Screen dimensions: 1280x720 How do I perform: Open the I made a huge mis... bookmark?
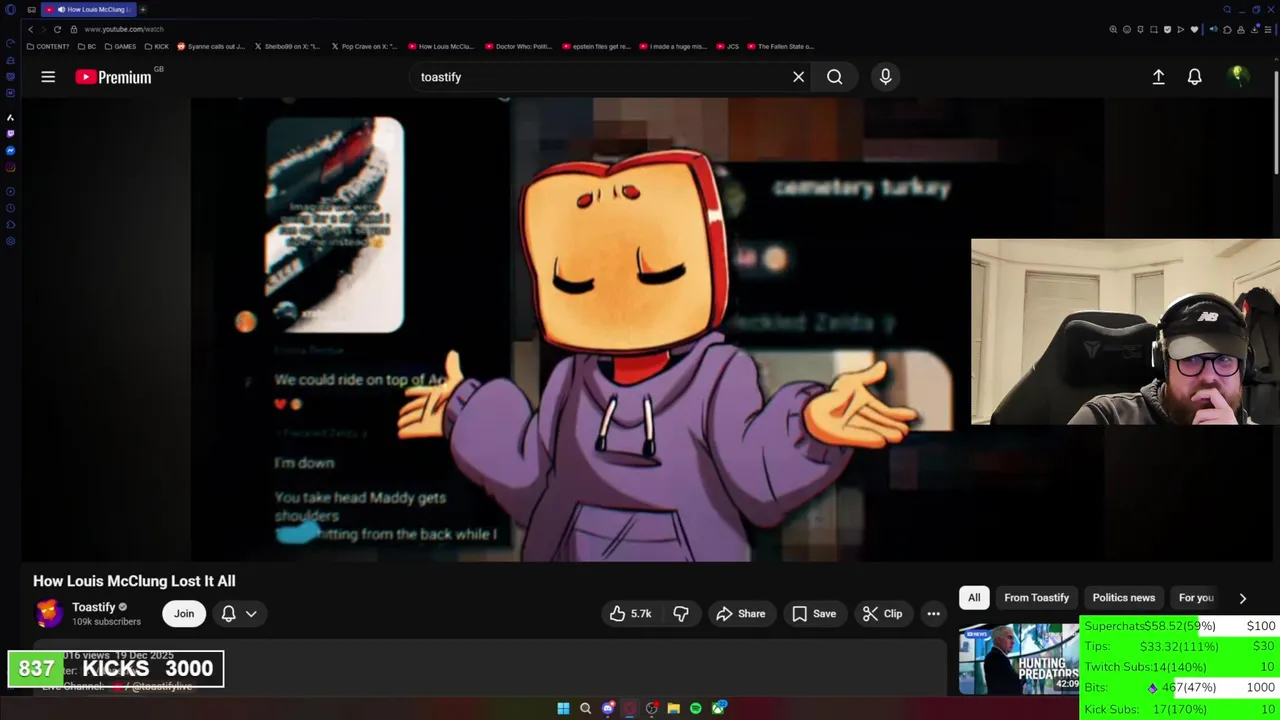(x=673, y=46)
